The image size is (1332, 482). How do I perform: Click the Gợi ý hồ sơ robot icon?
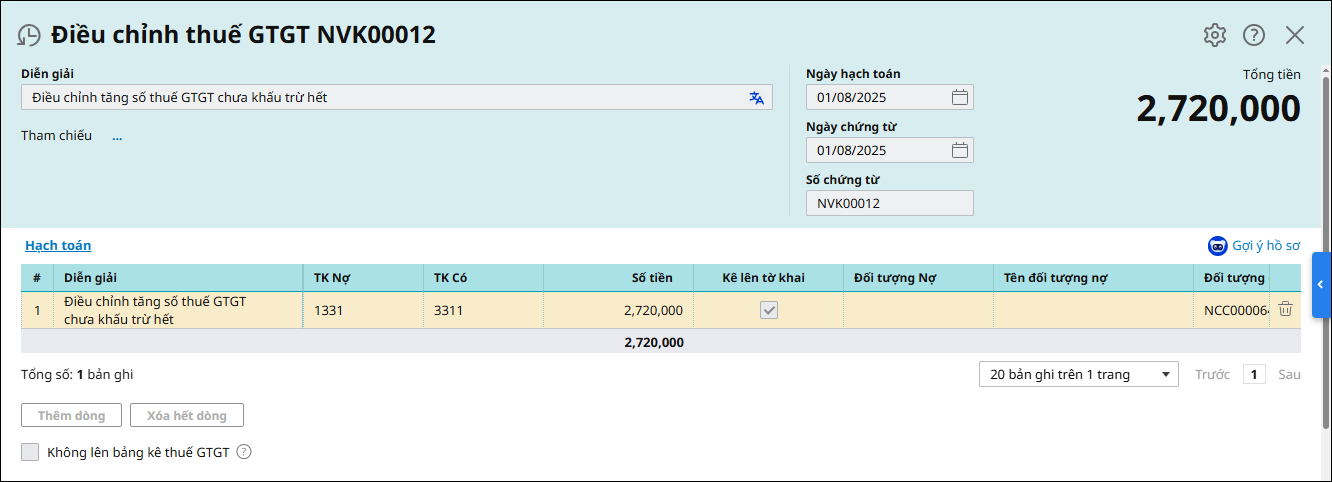click(1217, 246)
